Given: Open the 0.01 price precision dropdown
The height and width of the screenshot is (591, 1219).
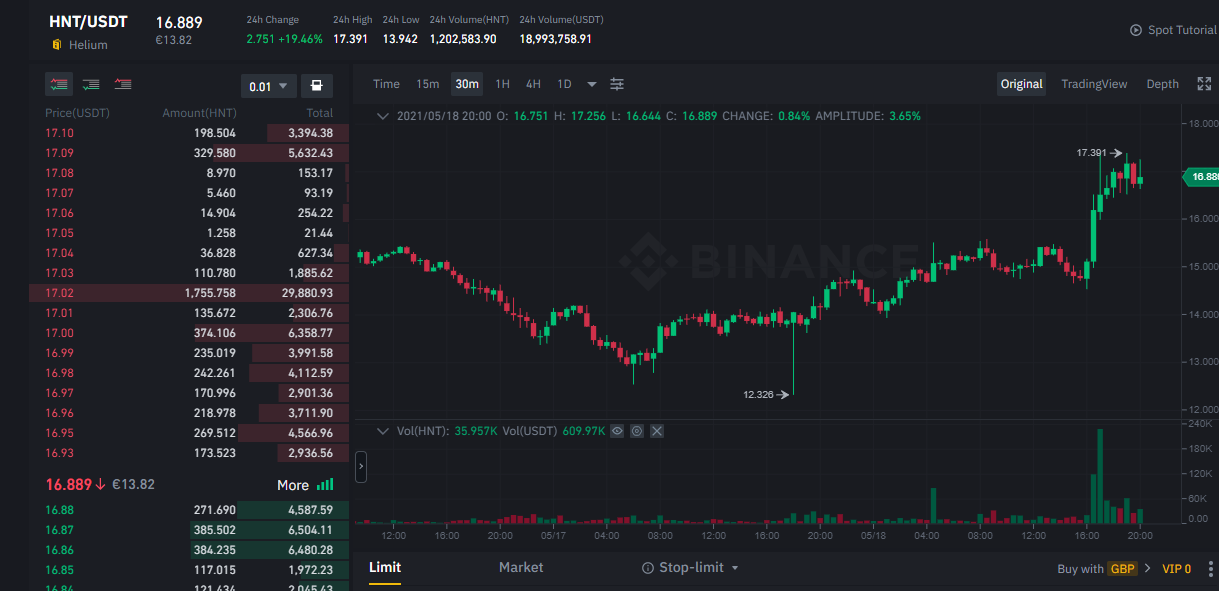Looking at the screenshot, I should click(x=269, y=86).
